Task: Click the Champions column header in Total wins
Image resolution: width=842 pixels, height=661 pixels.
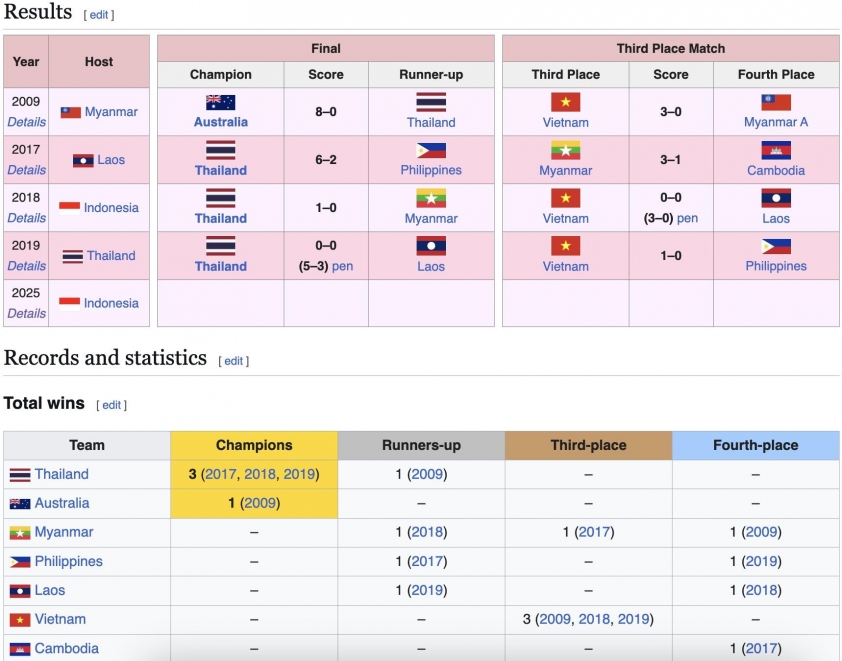Action: point(254,446)
